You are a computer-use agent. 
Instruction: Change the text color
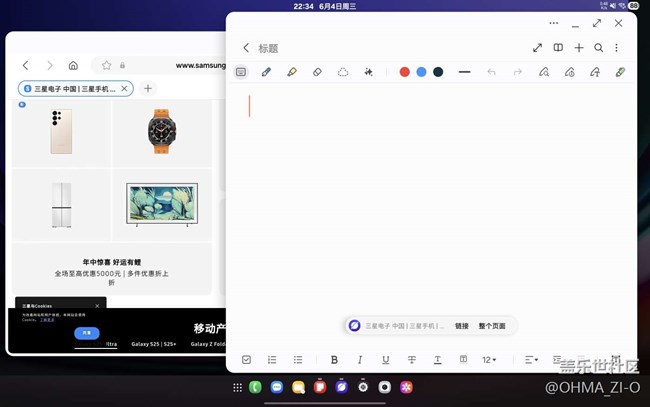coord(437,360)
